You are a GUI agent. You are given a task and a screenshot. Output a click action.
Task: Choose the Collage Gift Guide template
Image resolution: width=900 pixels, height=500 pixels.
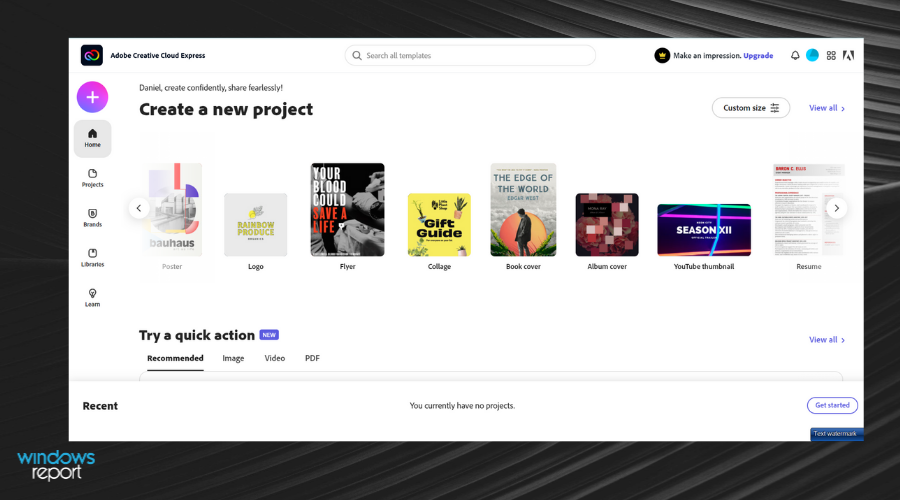pyautogui.click(x=439, y=225)
